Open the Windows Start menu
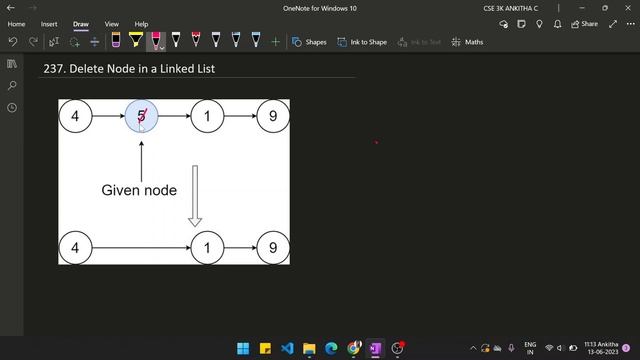The width and height of the screenshot is (640, 360). 243,348
